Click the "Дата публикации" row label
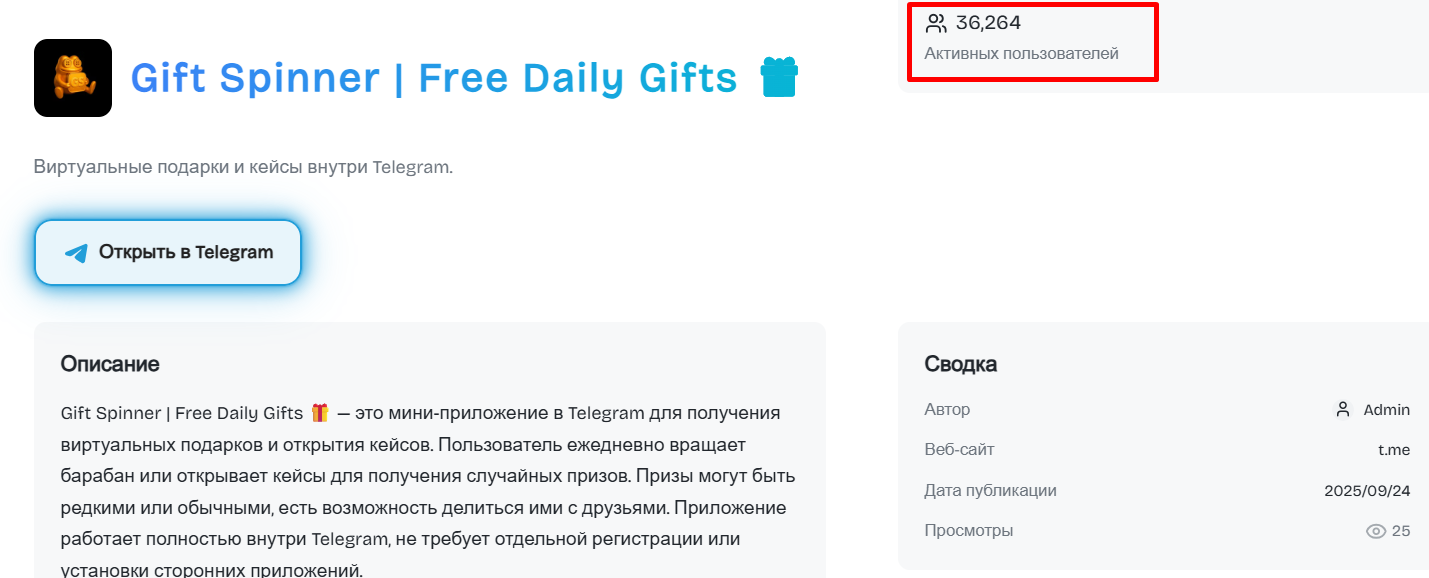1429x578 pixels. coord(990,491)
